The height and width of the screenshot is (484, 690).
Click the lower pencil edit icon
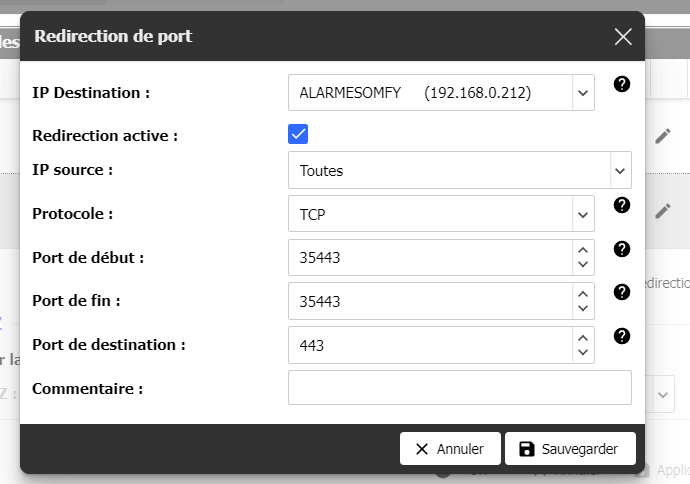pyautogui.click(x=662, y=211)
